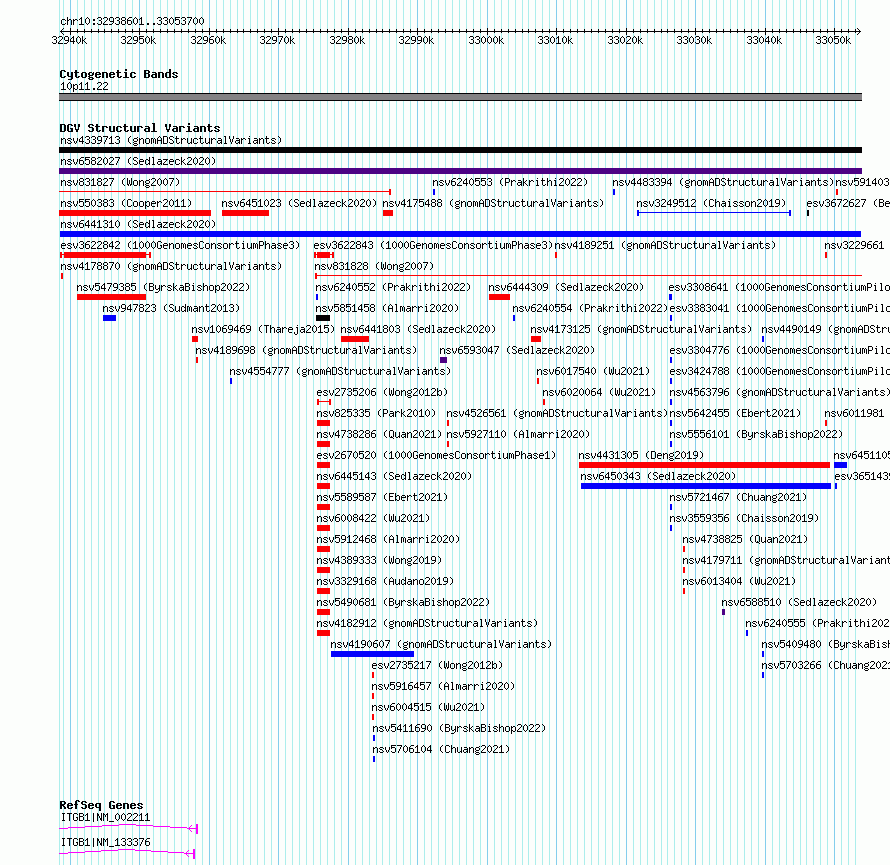Image resolution: width=890 pixels, height=865 pixels.
Task: Click the nsv6445143 (Sedlazeck2020) label
Action: [x=394, y=476]
